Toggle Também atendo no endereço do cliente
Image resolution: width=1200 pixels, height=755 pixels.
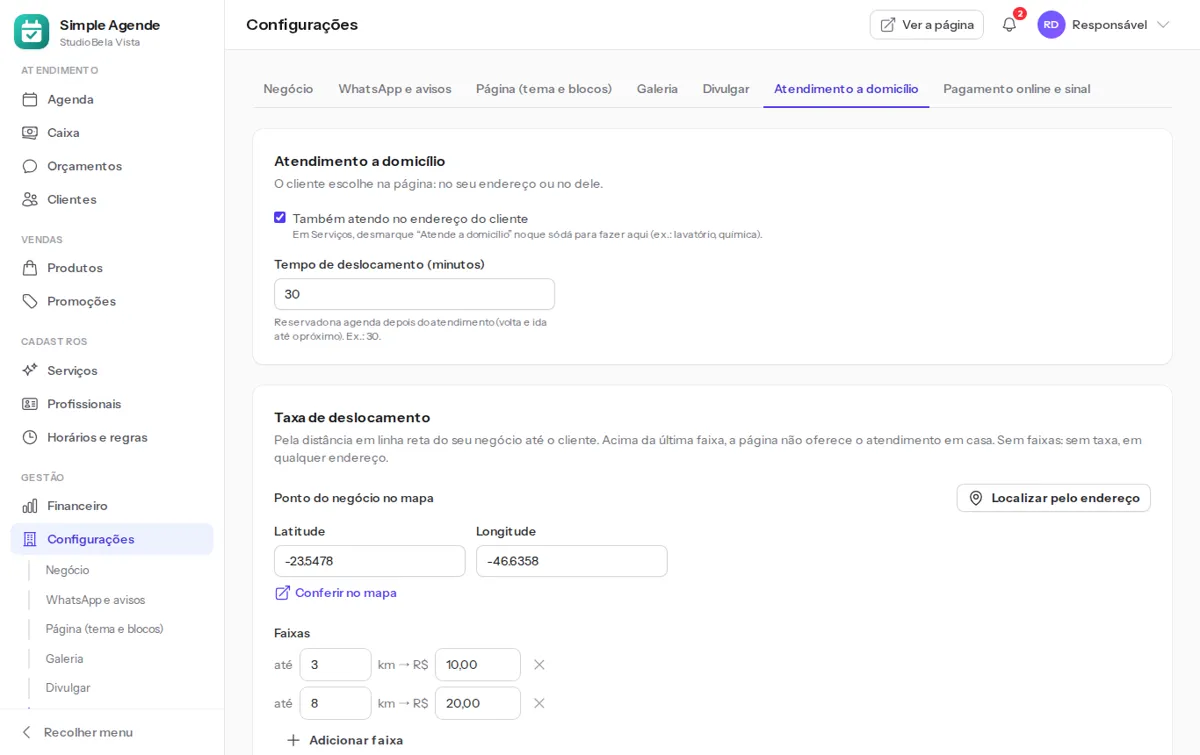280,217
